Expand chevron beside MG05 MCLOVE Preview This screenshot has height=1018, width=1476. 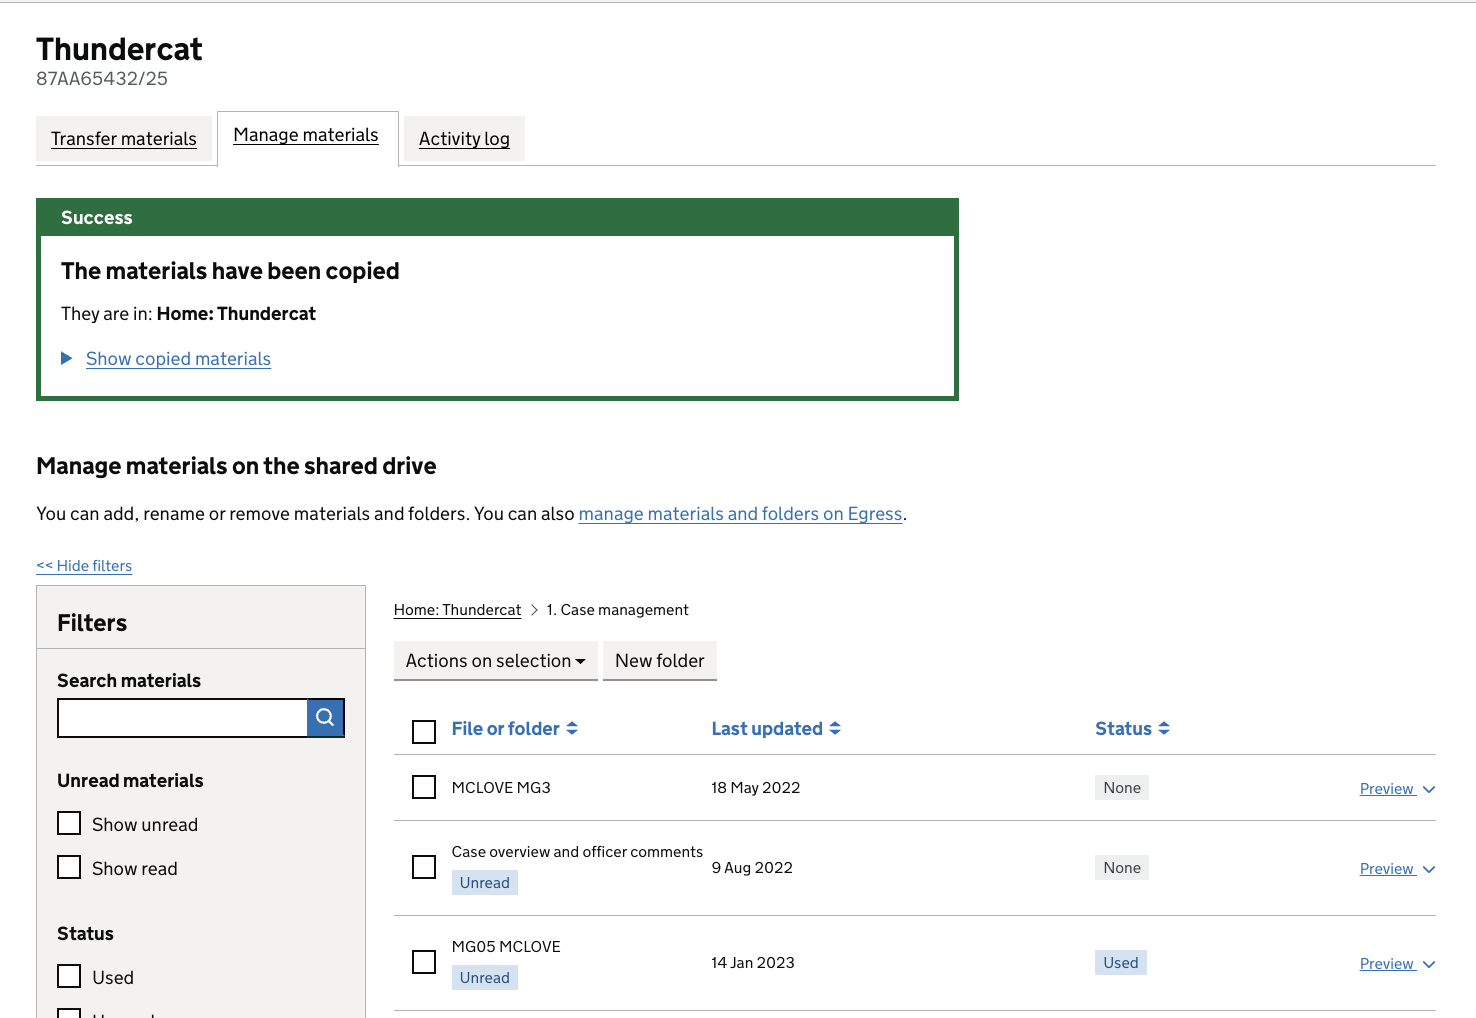(x=1429, y=965)
